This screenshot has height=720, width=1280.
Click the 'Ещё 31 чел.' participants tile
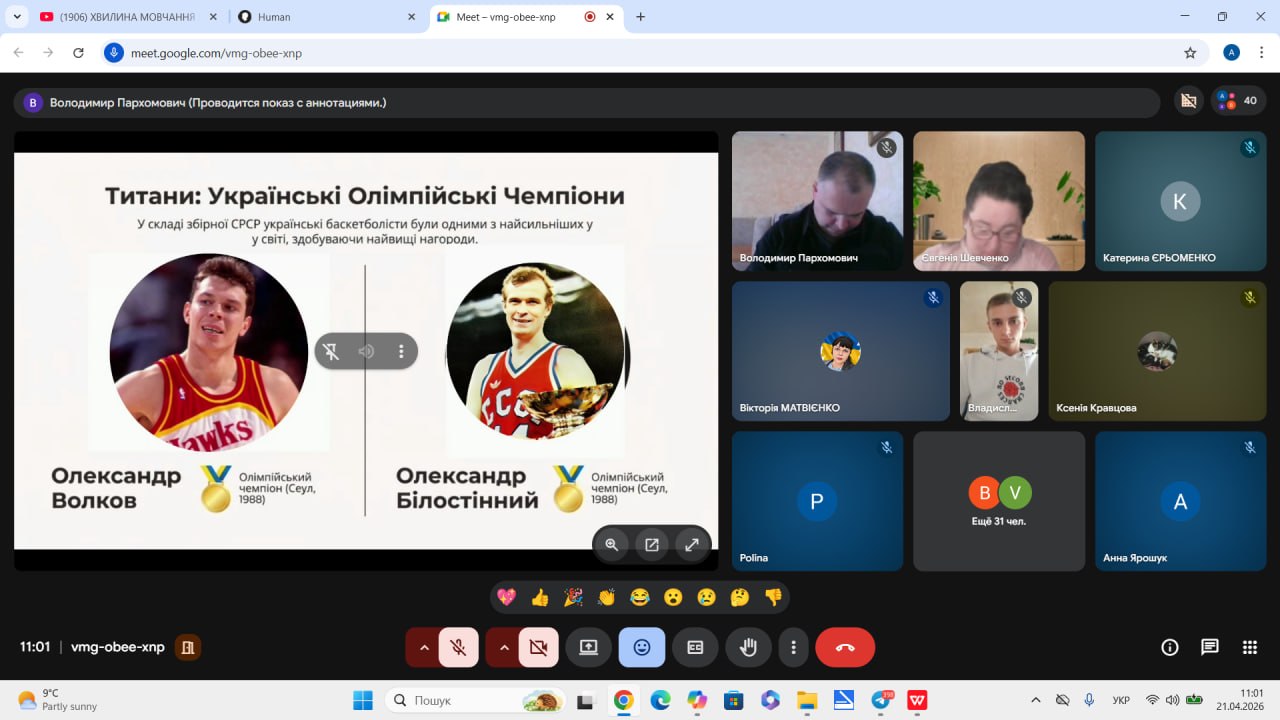(x=998, y=501)
